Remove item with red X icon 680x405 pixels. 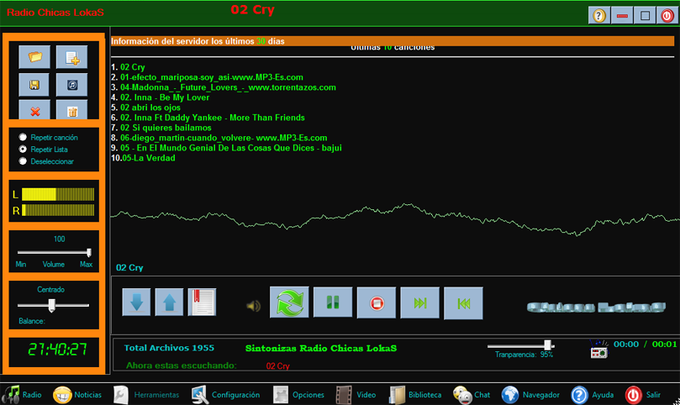pos(34,110)
